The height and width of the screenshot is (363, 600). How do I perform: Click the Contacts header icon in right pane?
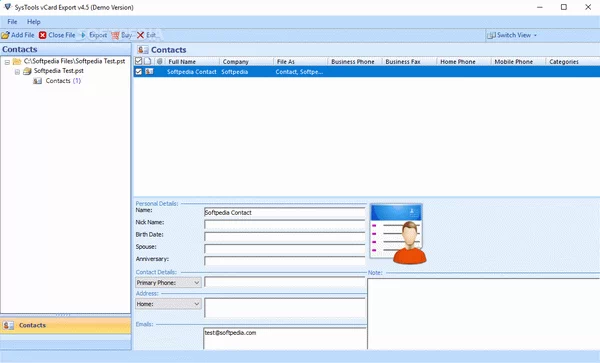click(143, 50)
